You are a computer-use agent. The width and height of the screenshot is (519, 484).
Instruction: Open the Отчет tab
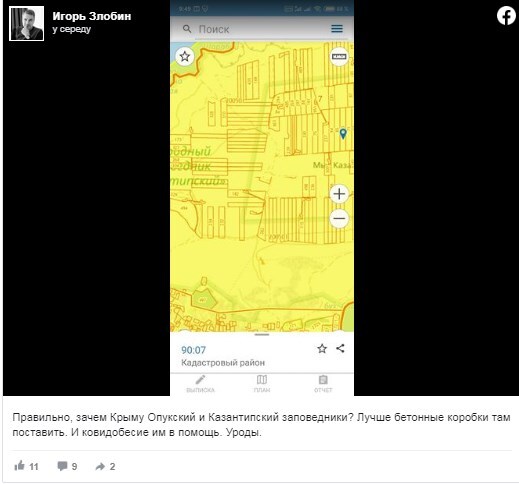click(323, 384)
